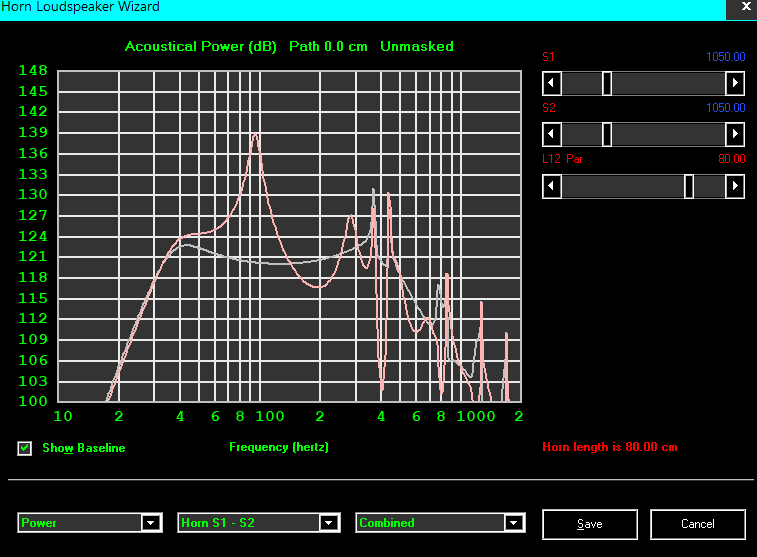757x557 pixels.
Task: Click the Path 0.0 cm label
Action: tap(328, 46)
